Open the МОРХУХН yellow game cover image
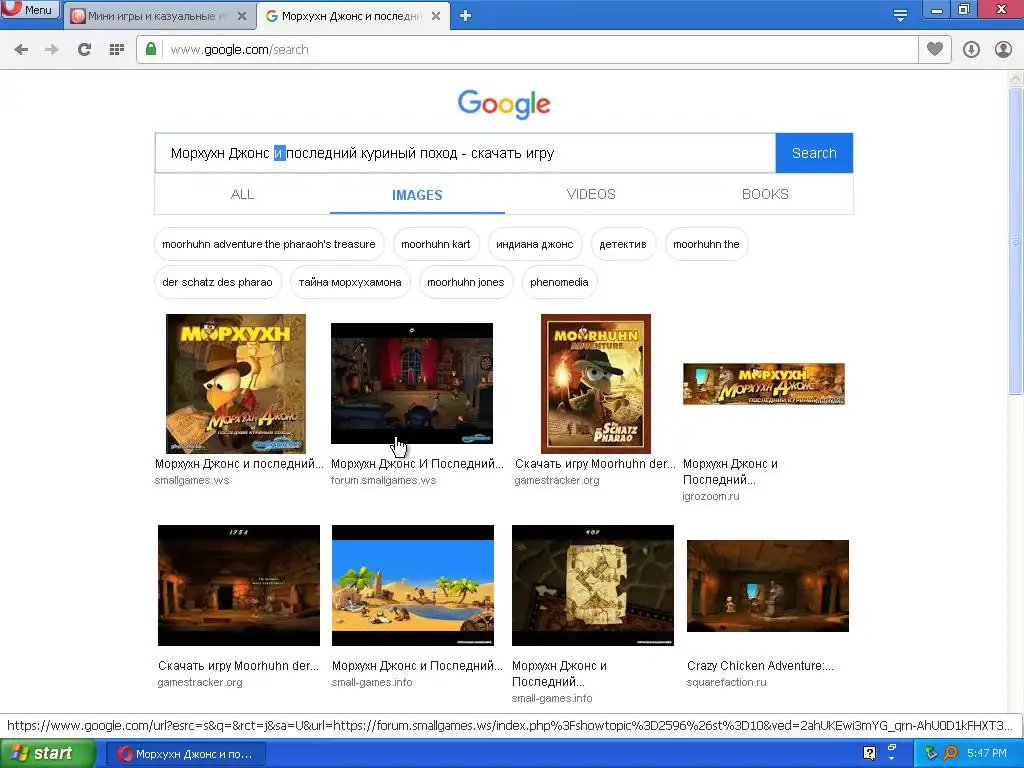This screenshot has height=768, width=1024. tap(236, 384)
